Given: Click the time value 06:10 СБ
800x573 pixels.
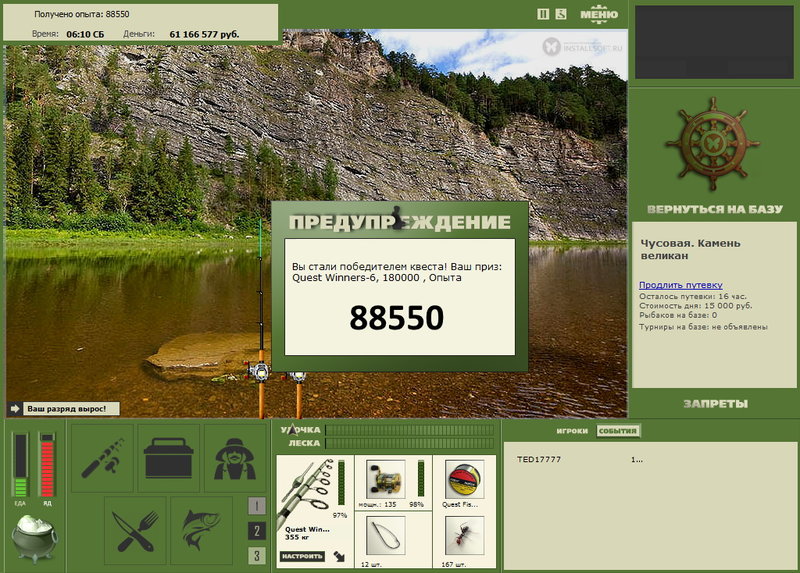Looking at the screenshot, I should pyautogui.click(x=85, y=34).
